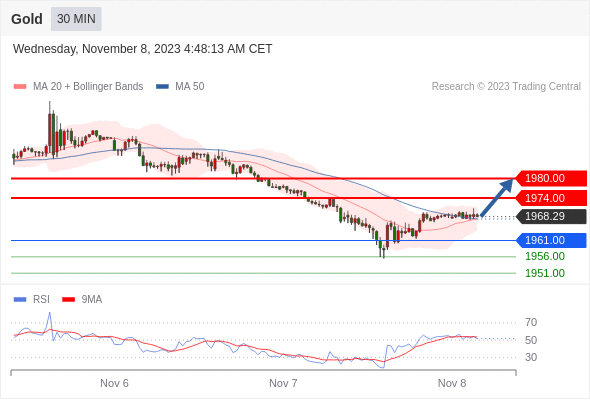Click the RSI legend swatch

tap(20, 300)
